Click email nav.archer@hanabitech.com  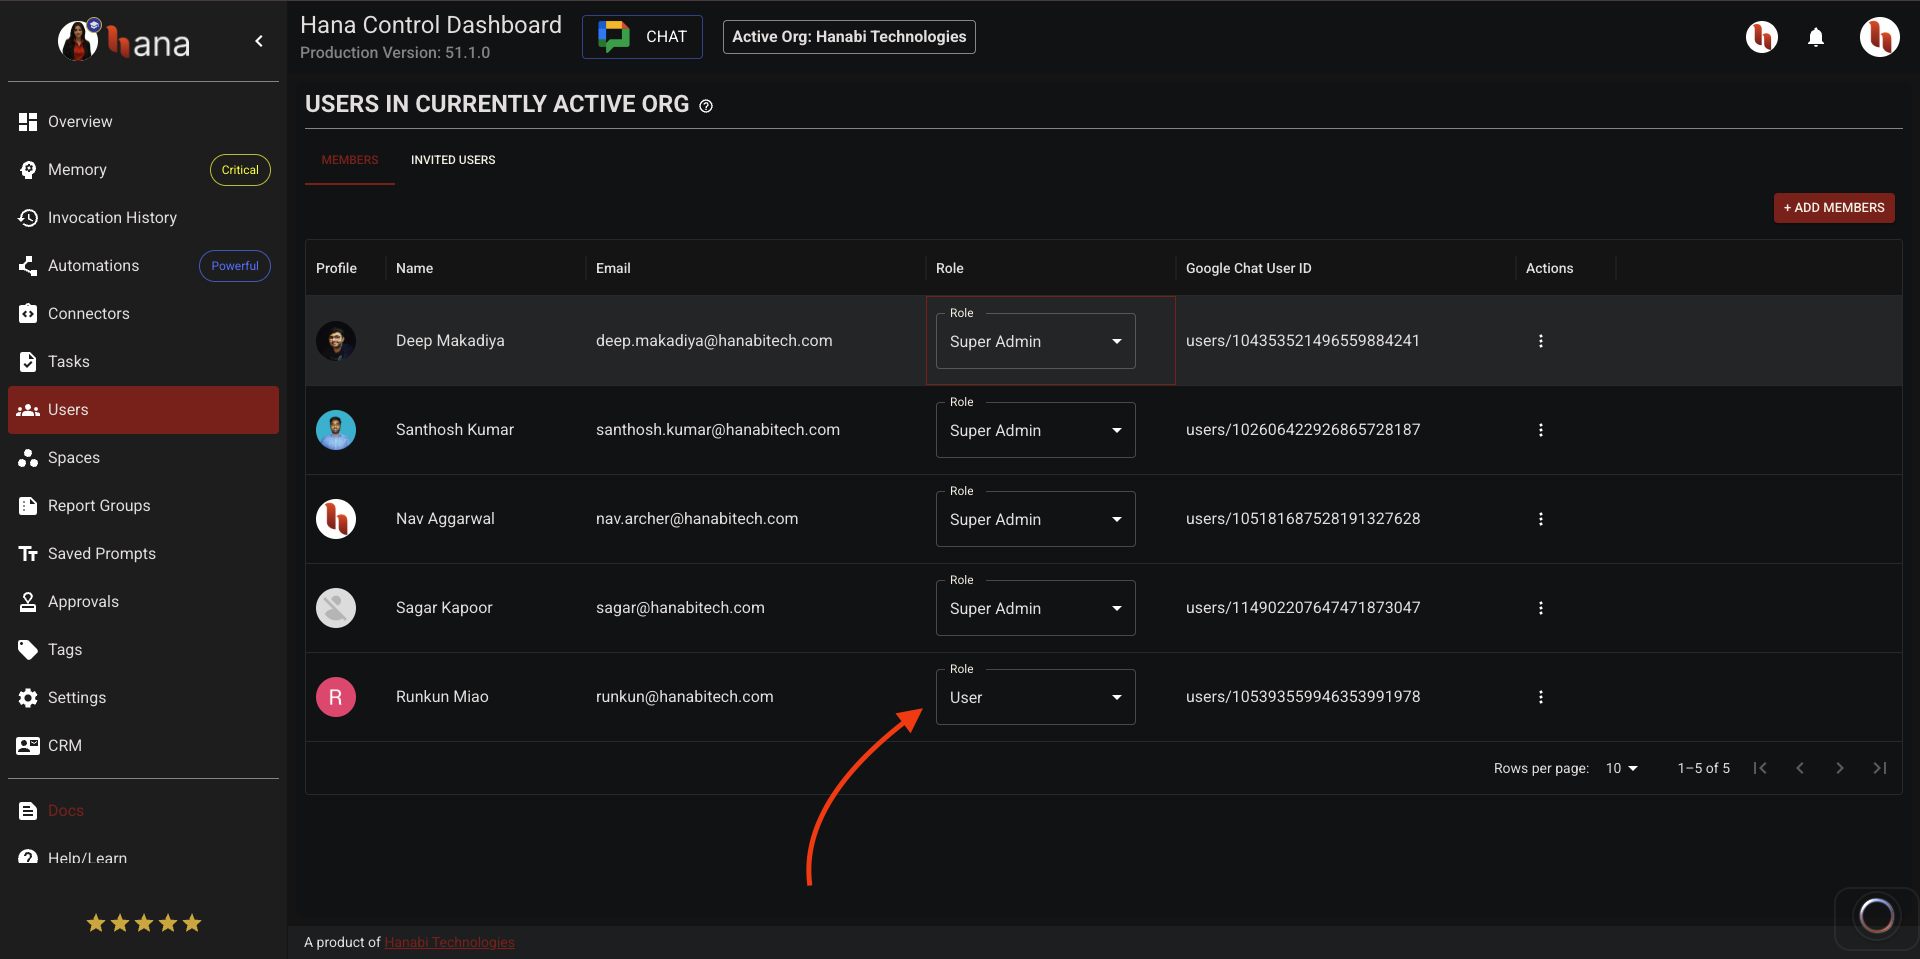coord(697,519)
